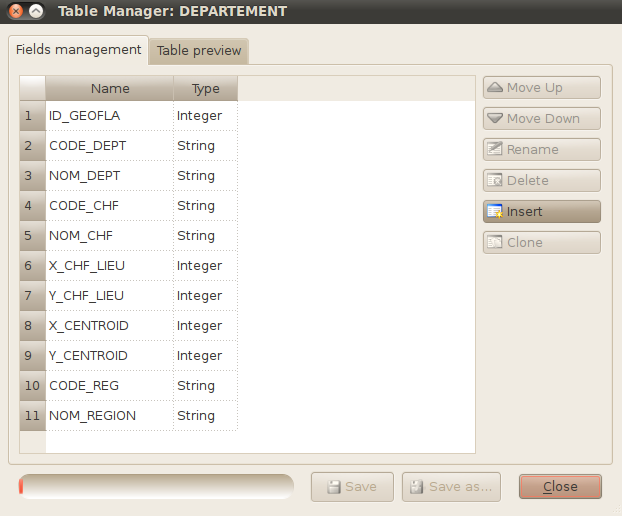Image resolution: width=622 pixels, height=516 pixels.
Task: Click the Clone field icon
Action: pos(494,242)
